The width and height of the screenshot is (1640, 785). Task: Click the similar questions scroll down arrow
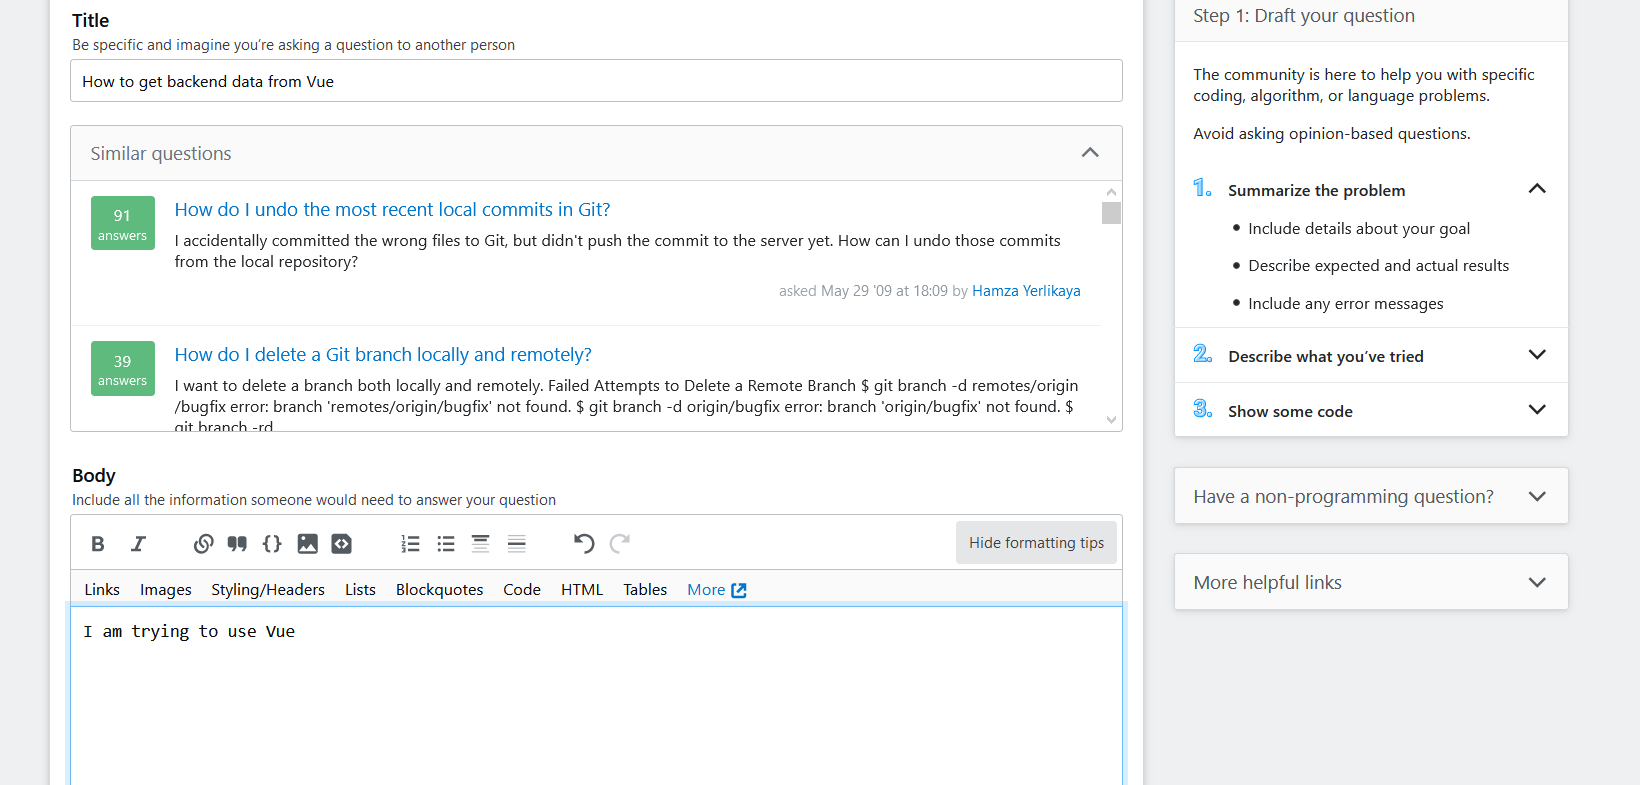[x=1111, y=420]
